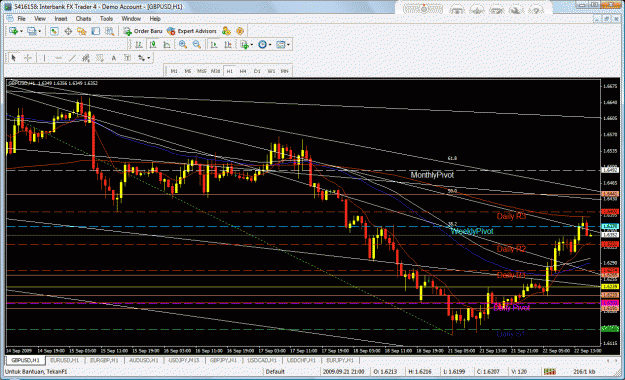
Task: Click the Order Baru (new order) button
Action: (x=143, y=31)
